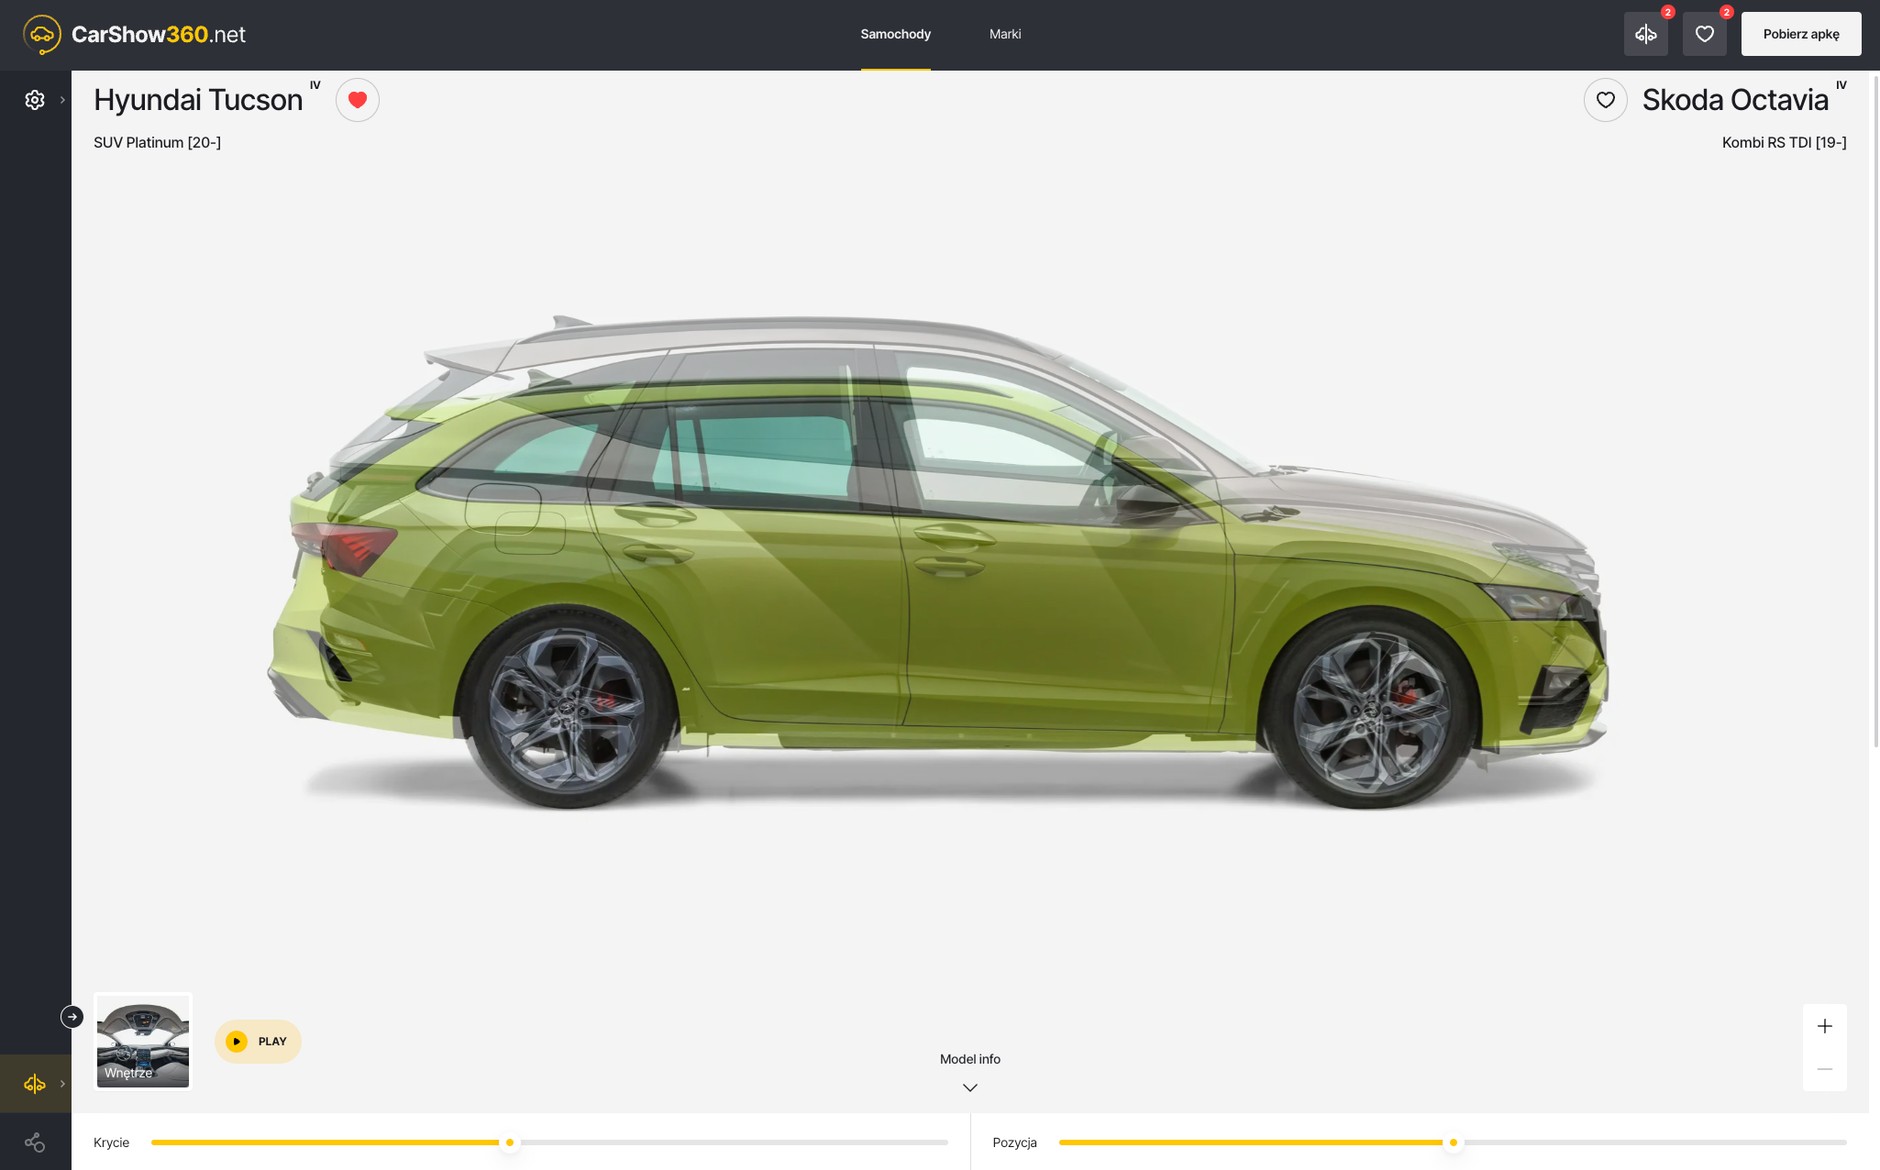The height and width of the screenshot is (1170, 1880).
Task: Switch to the Samochody tab
Action: coord(895,34)
